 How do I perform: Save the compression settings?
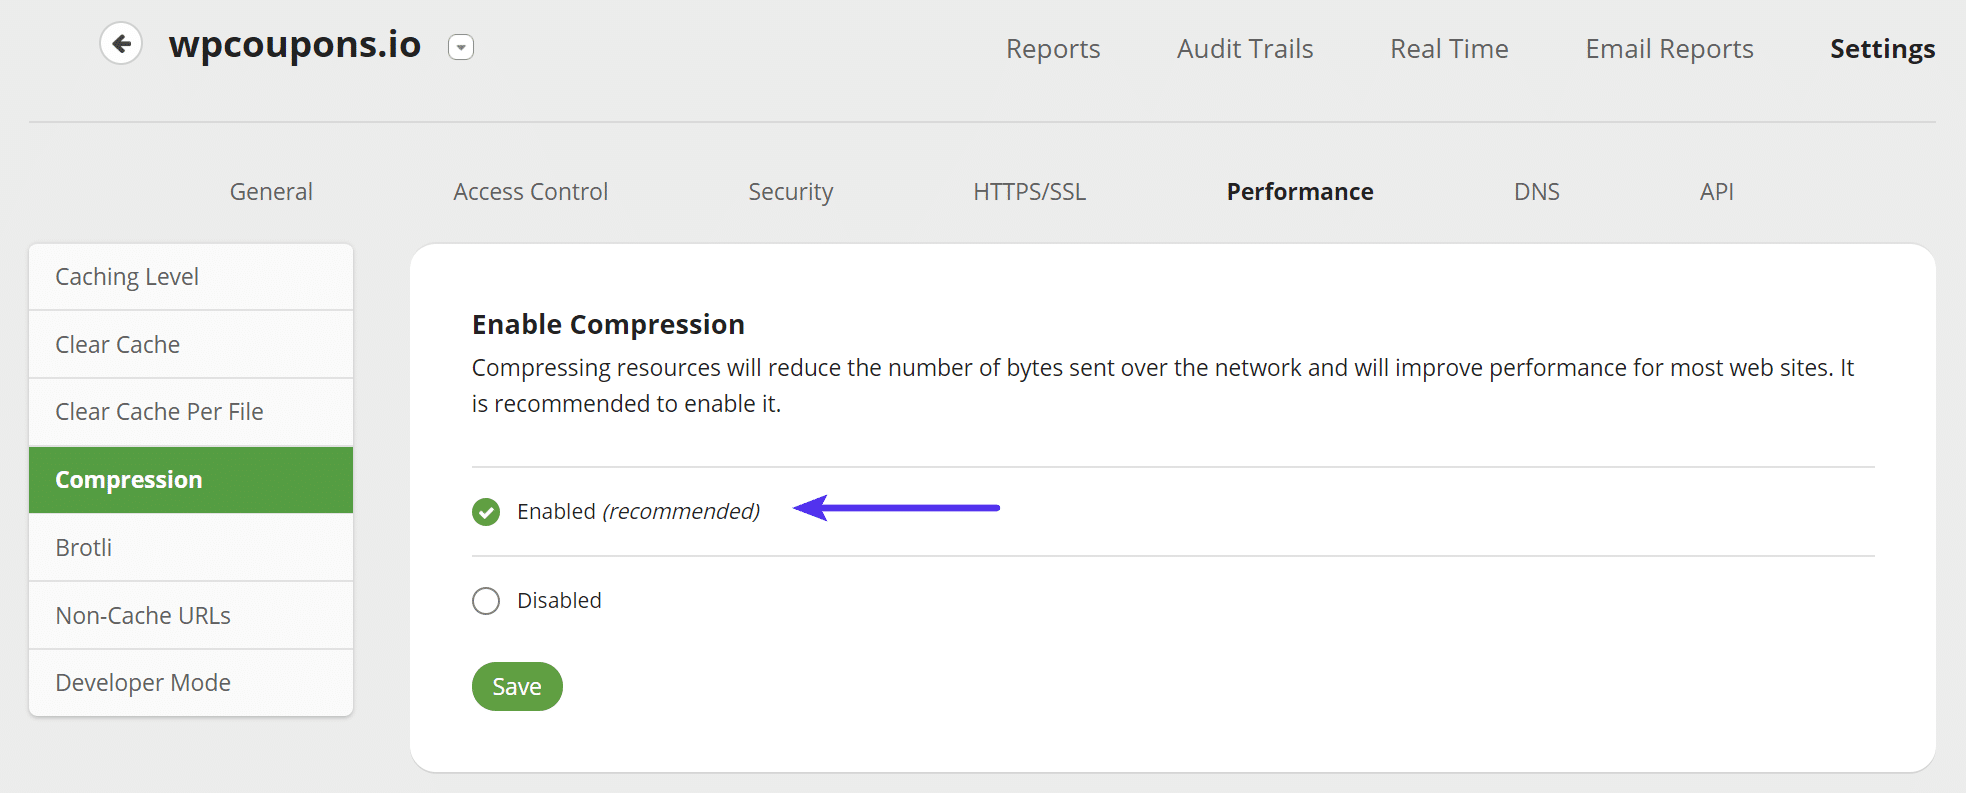516,686
